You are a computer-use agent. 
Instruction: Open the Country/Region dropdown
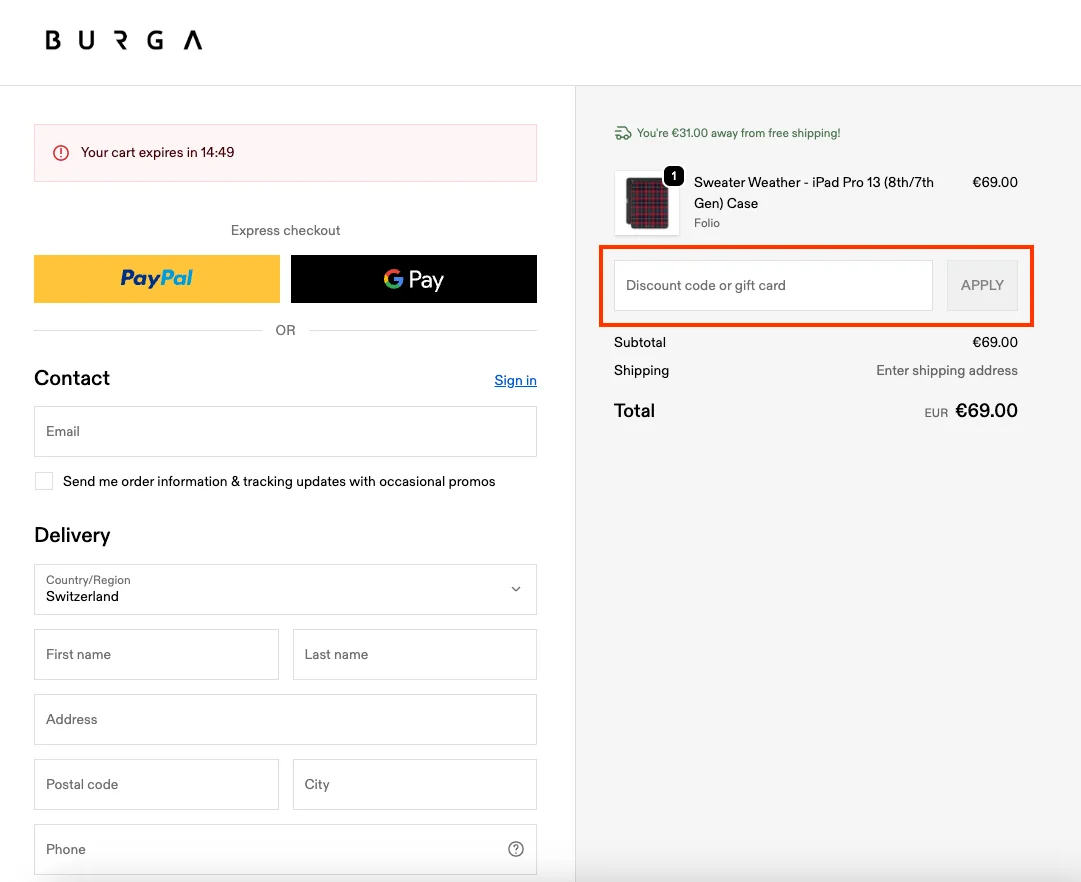285,589
